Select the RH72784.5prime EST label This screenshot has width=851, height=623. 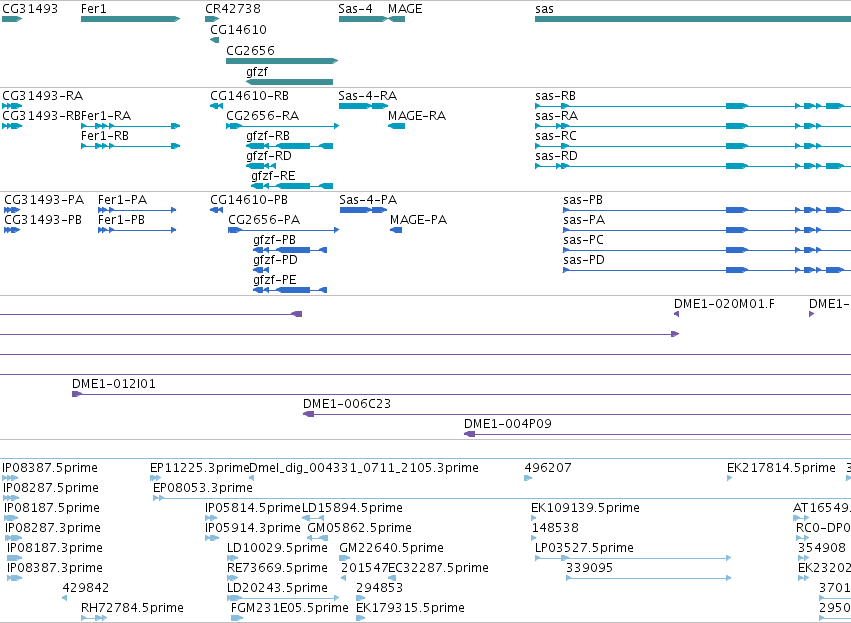click(x=132, y=608)
